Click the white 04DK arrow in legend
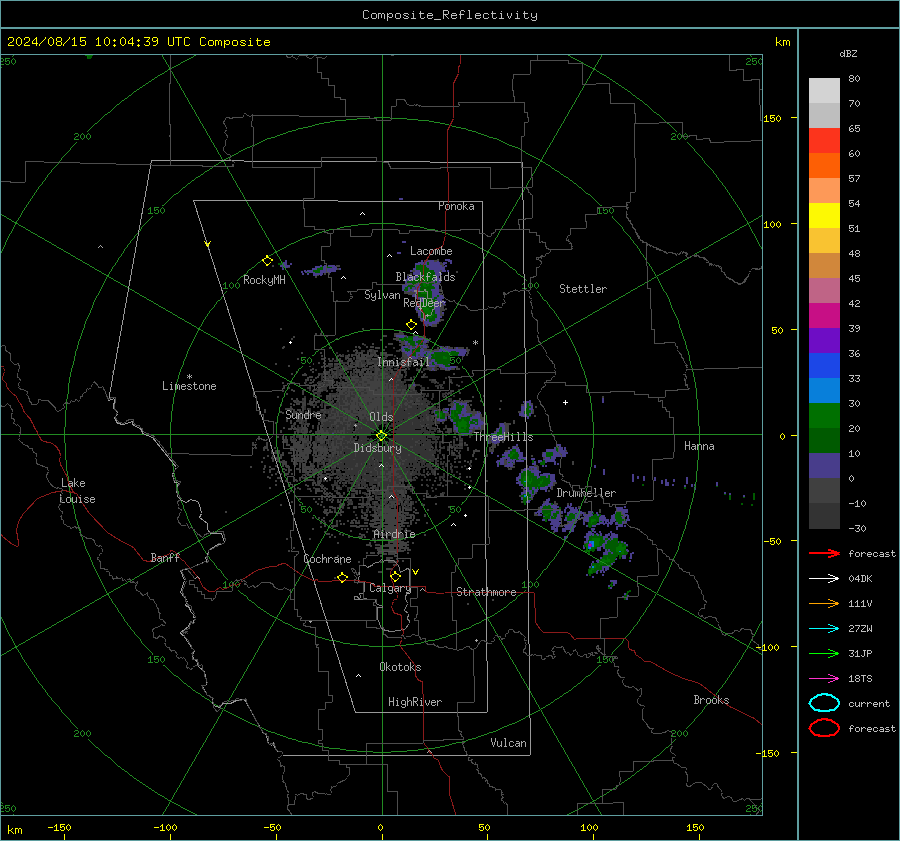Image resolution: width=900 pixels, height=841 pixels. 824,578
